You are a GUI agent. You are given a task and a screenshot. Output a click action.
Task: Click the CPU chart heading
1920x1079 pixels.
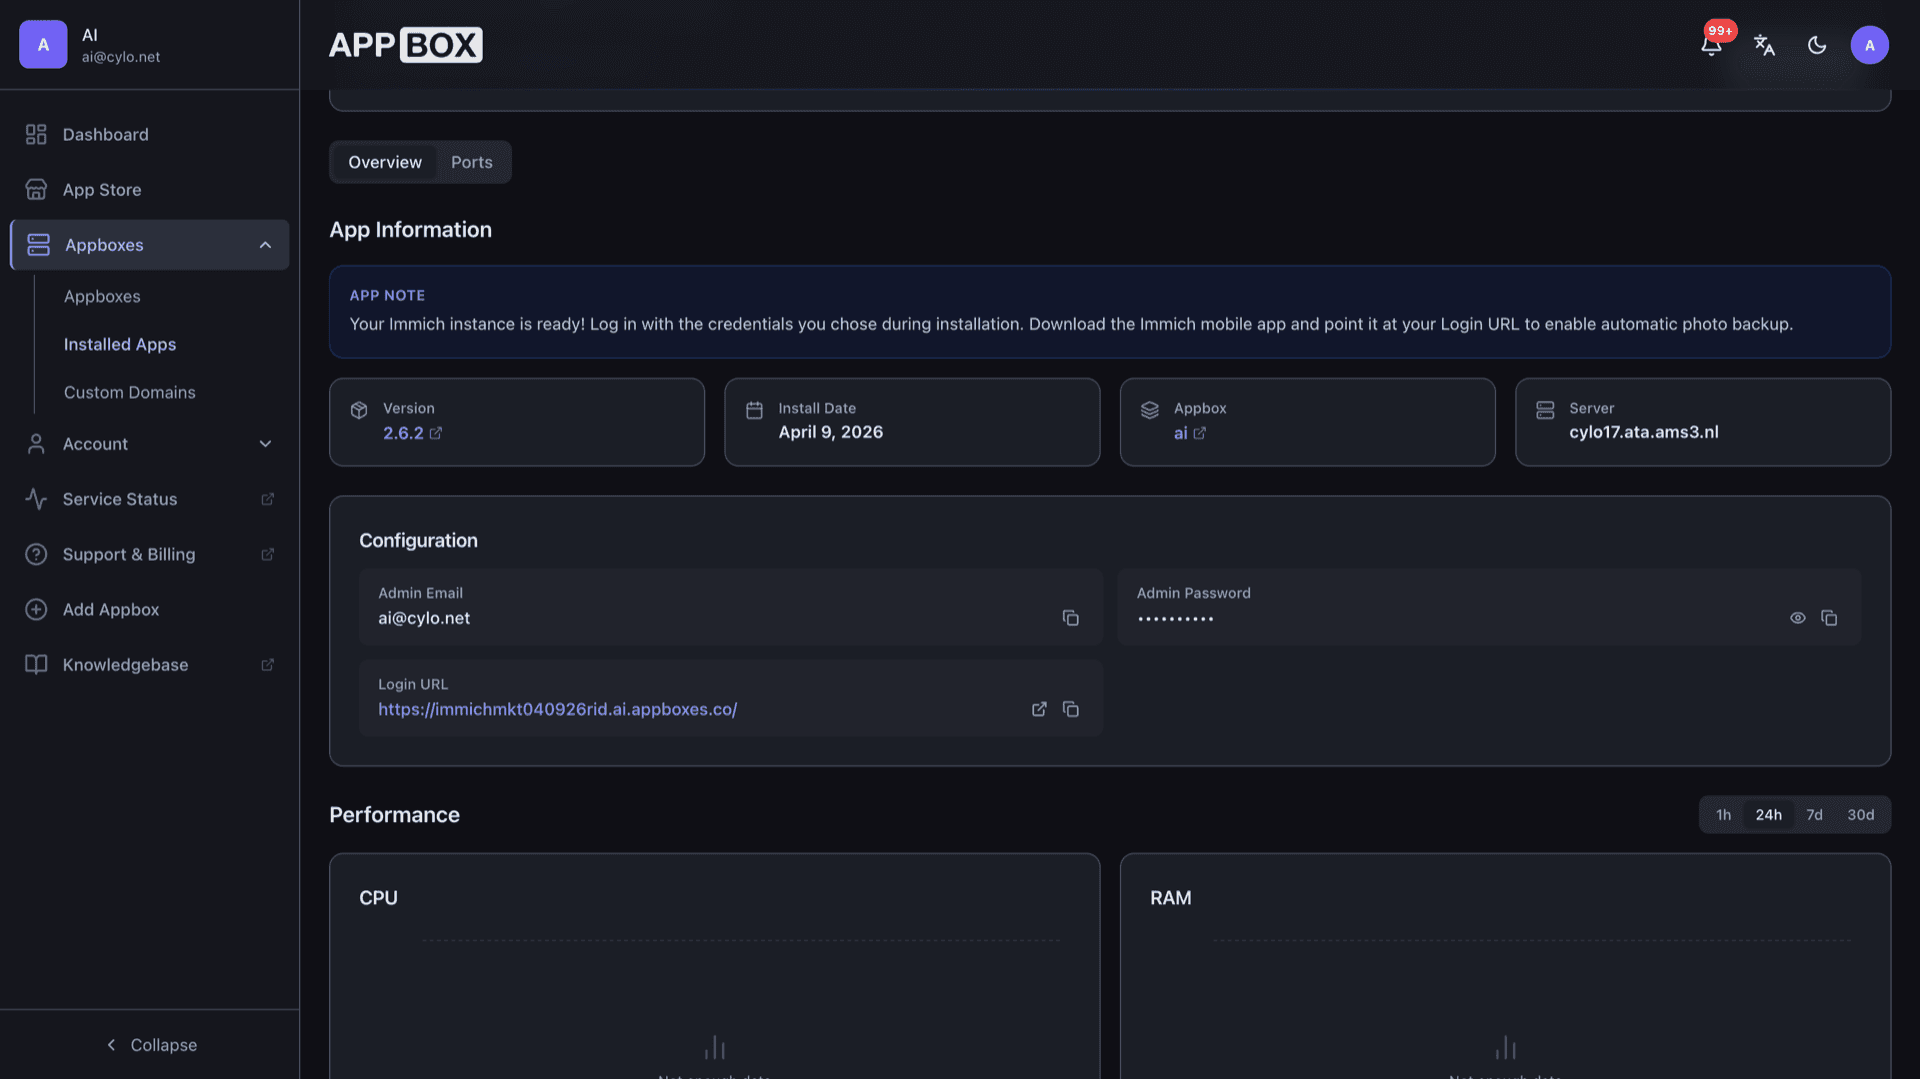(378, 898)
